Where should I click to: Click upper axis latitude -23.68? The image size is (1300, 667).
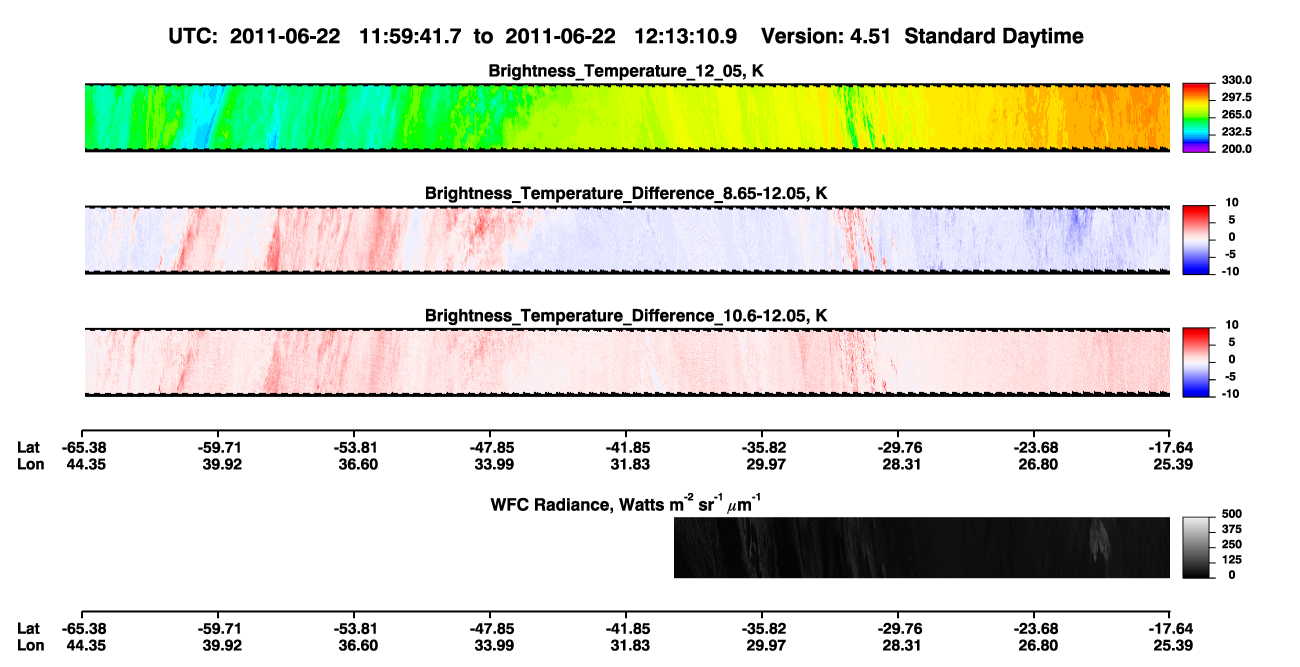click(1034, 448)
